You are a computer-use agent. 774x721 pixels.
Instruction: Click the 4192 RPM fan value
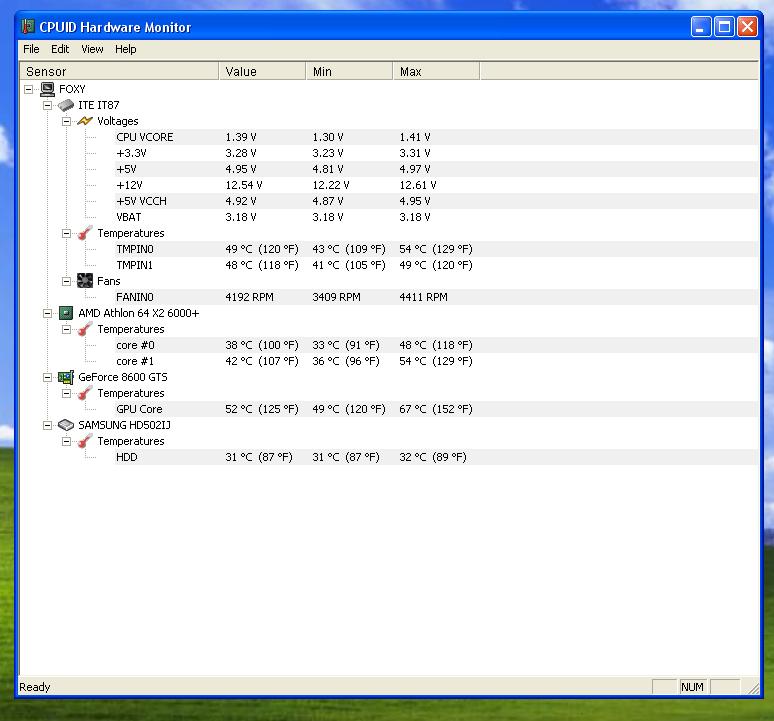249,297
